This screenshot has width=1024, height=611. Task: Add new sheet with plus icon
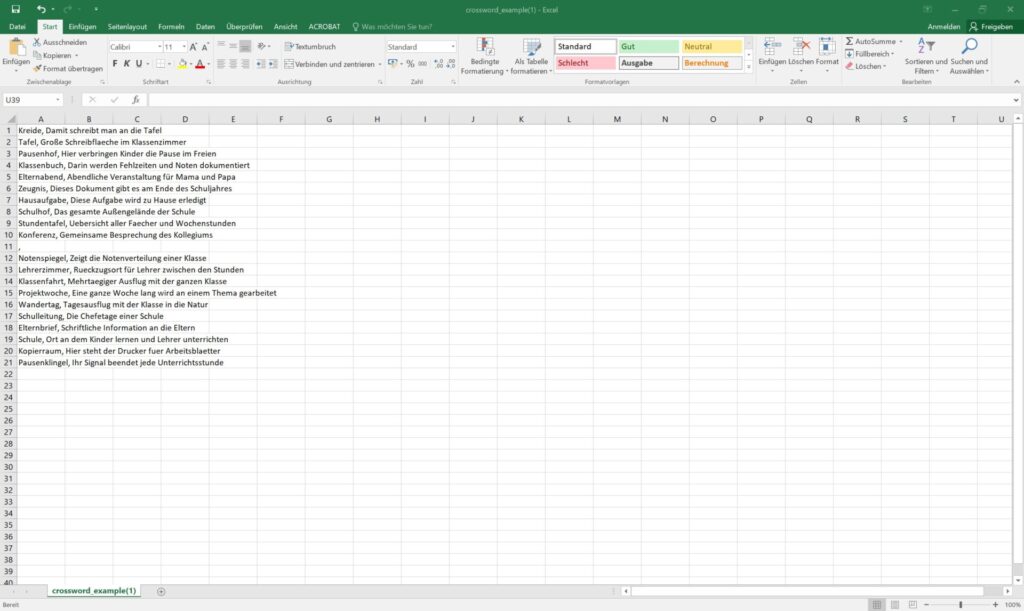(x=161, y=591)
